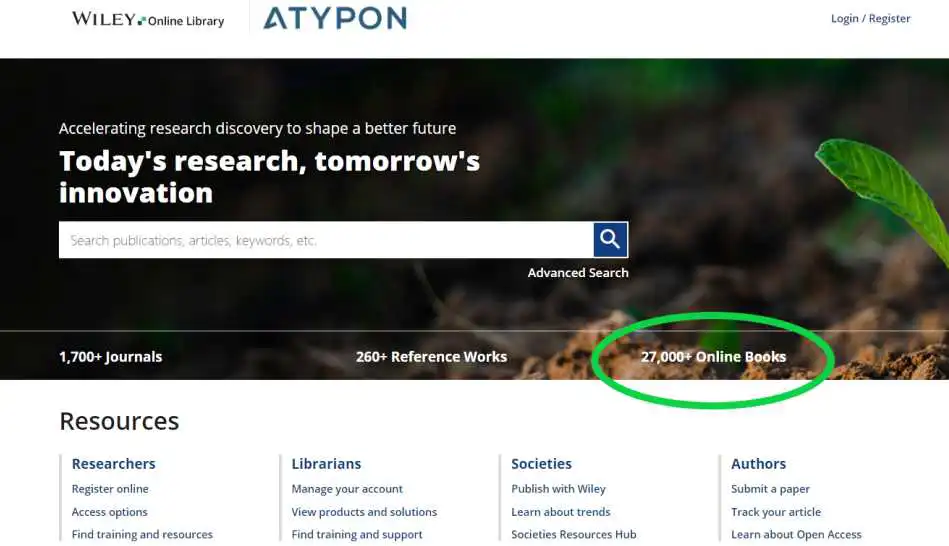Click the magnifying glass search icon

610,240
